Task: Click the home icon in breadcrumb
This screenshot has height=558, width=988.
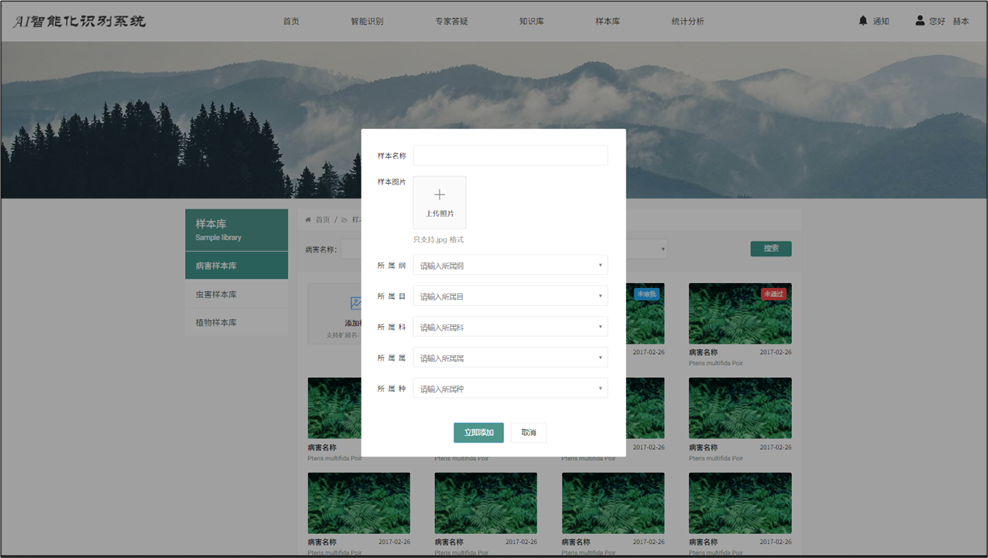Action: (x=308, y=220)
